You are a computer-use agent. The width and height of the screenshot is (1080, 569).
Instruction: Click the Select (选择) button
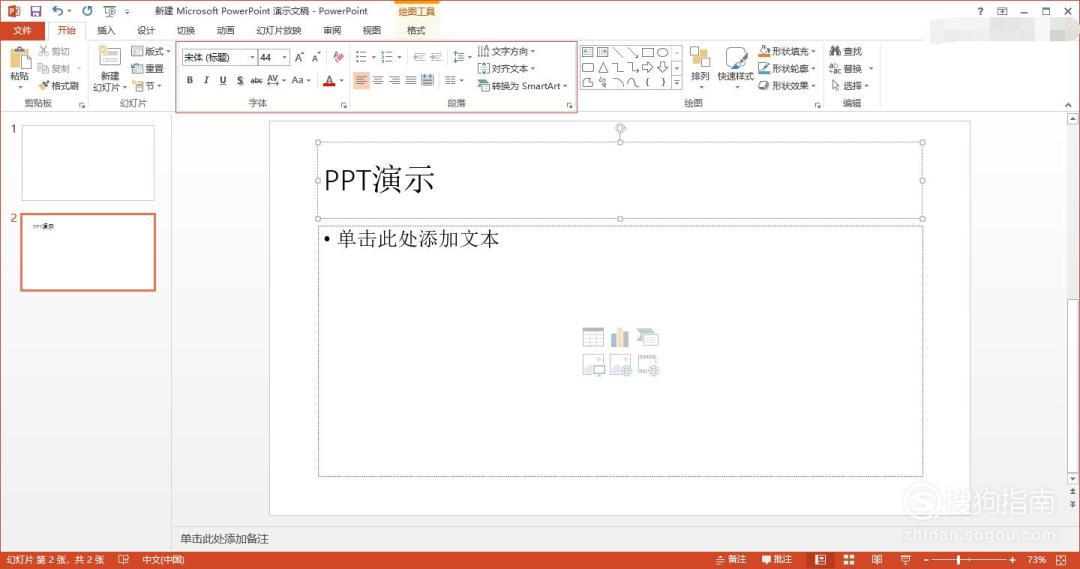(x=850, y=85)
